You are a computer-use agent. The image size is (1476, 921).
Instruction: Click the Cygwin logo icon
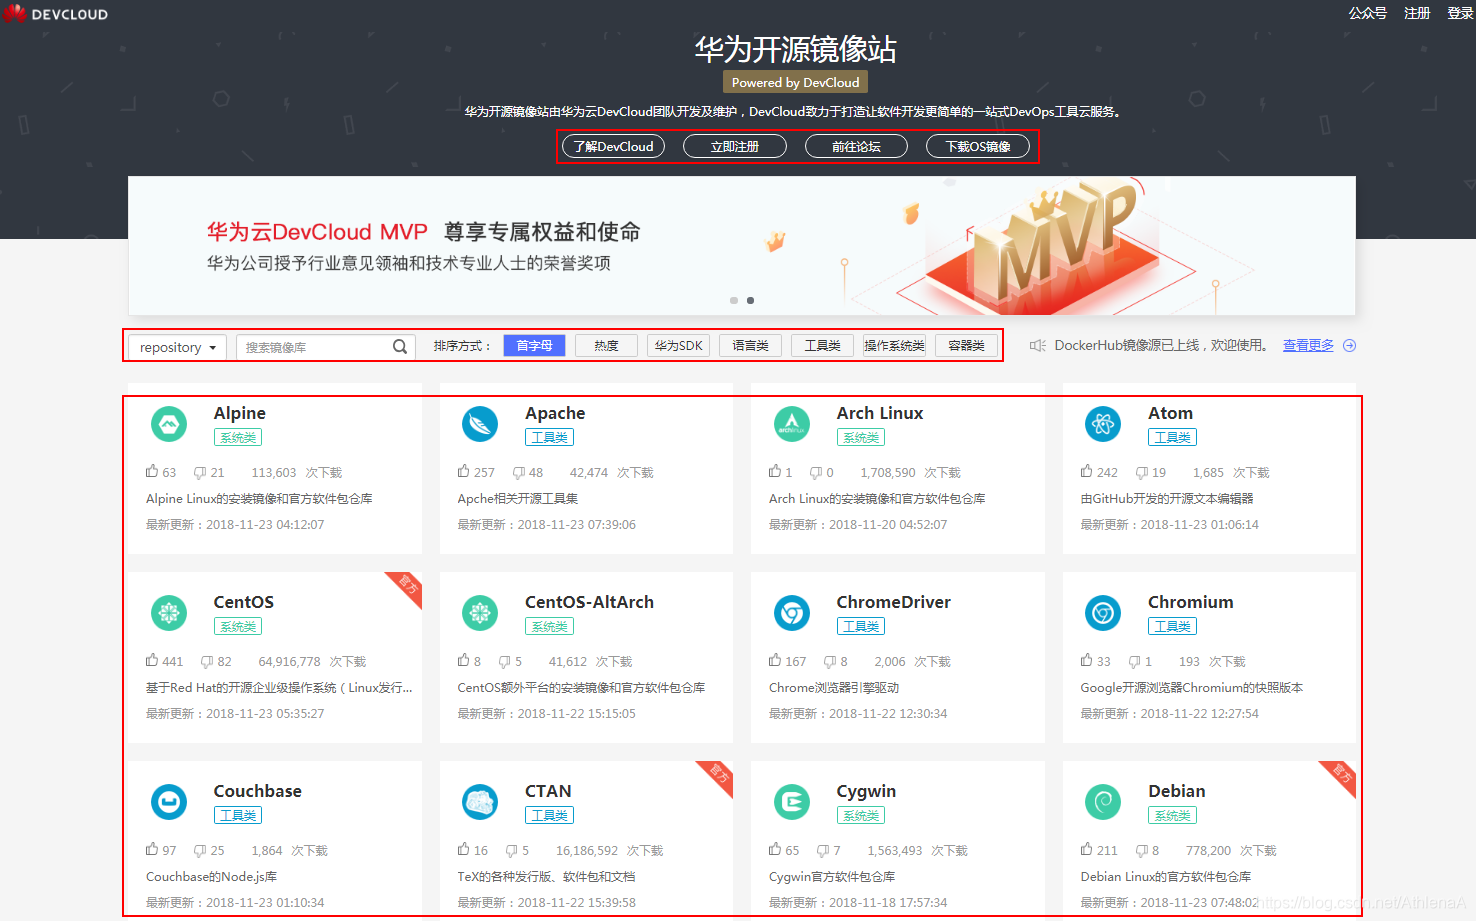pos(792,802)
